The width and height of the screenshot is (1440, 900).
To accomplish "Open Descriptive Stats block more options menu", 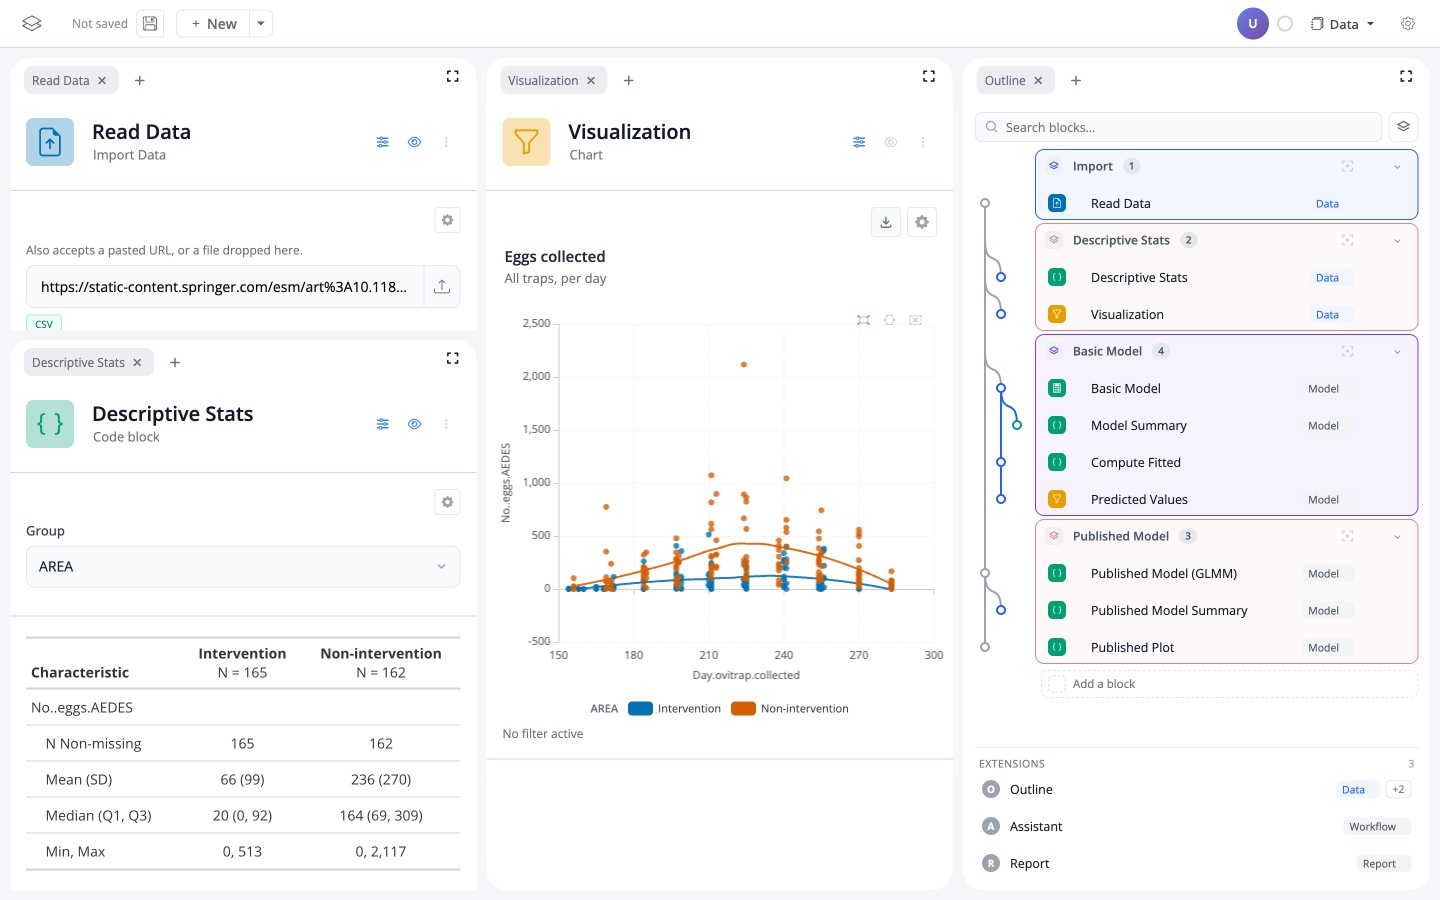I will click(447, 424).
